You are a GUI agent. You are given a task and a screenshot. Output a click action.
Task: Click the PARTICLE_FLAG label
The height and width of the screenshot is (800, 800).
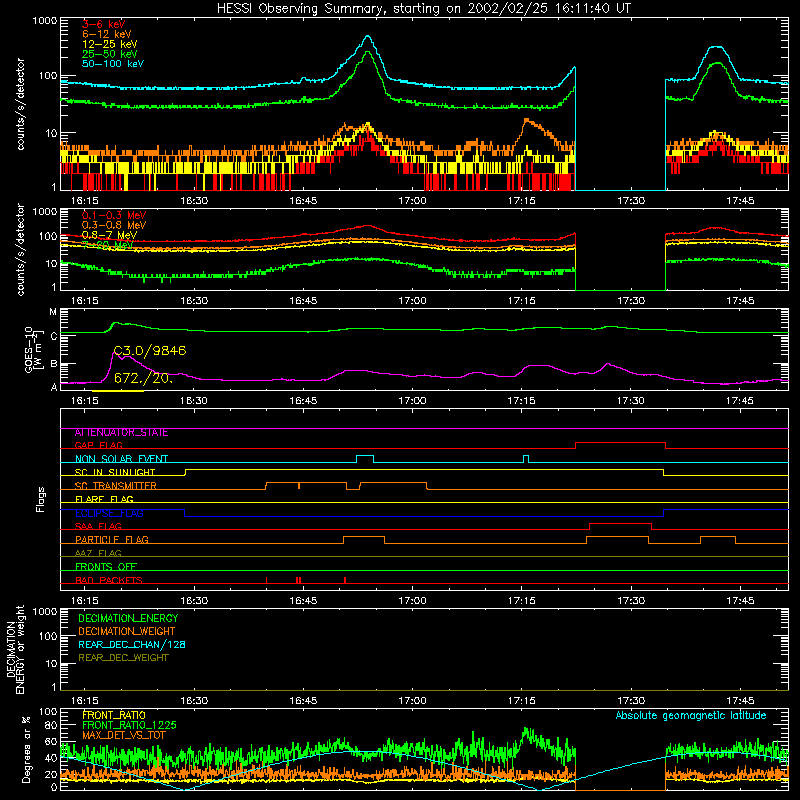click(x=112, y=540)
